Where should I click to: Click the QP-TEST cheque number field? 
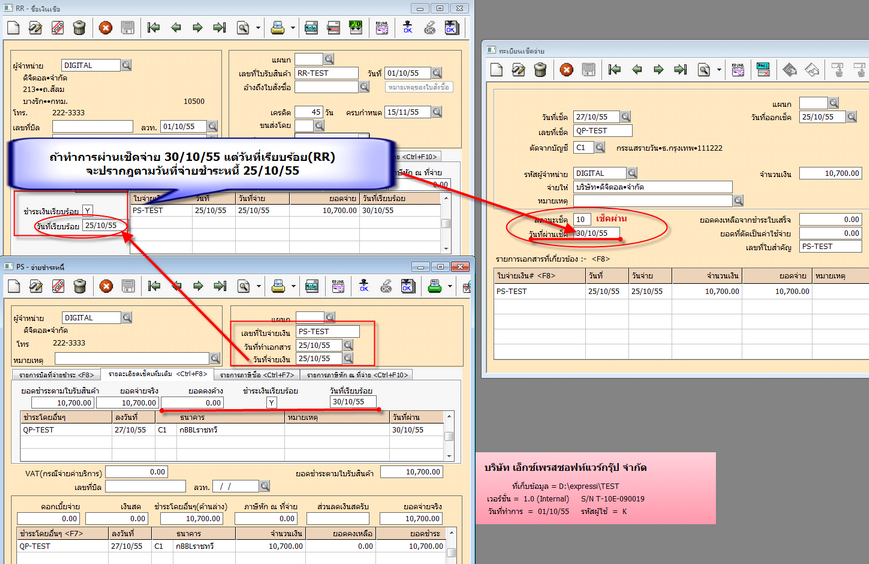click(x=604, y=131)
